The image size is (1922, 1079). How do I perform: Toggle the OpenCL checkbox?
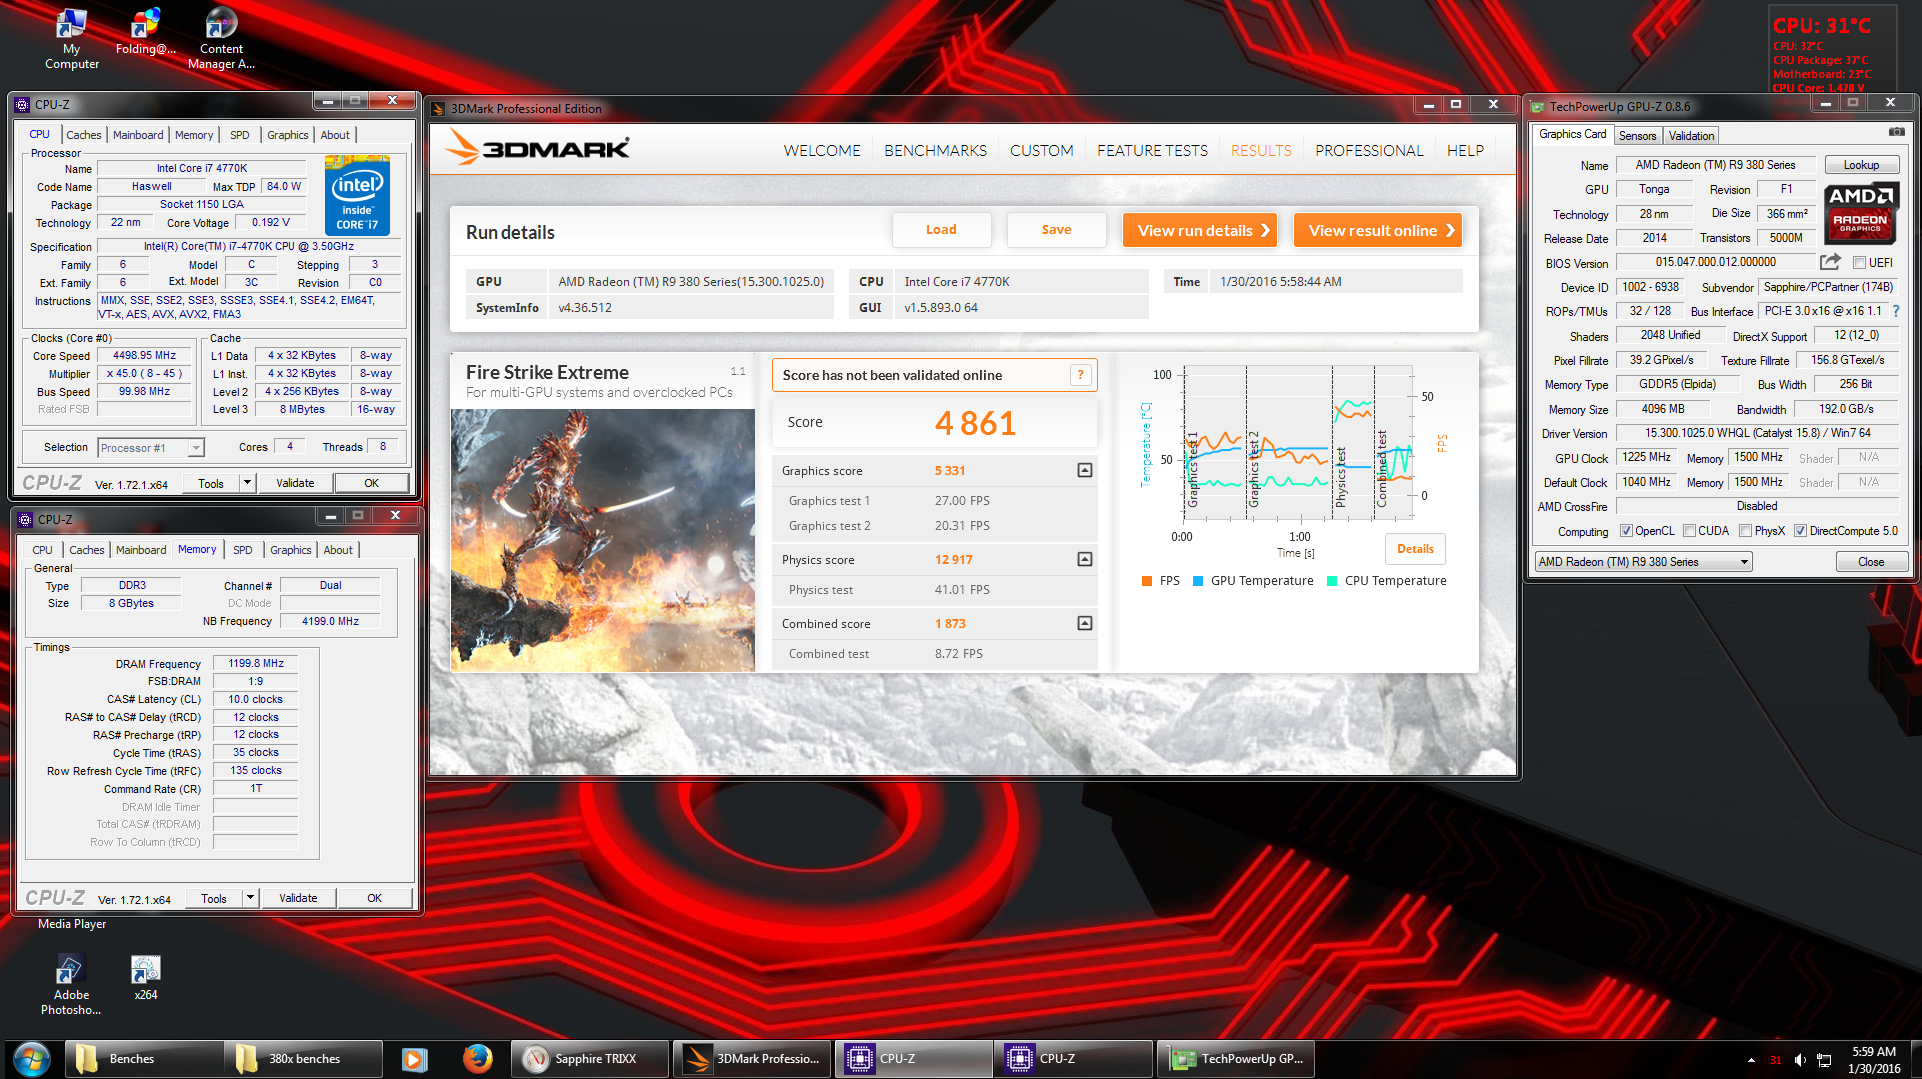pyautogui.click(x=1626, y=531)
